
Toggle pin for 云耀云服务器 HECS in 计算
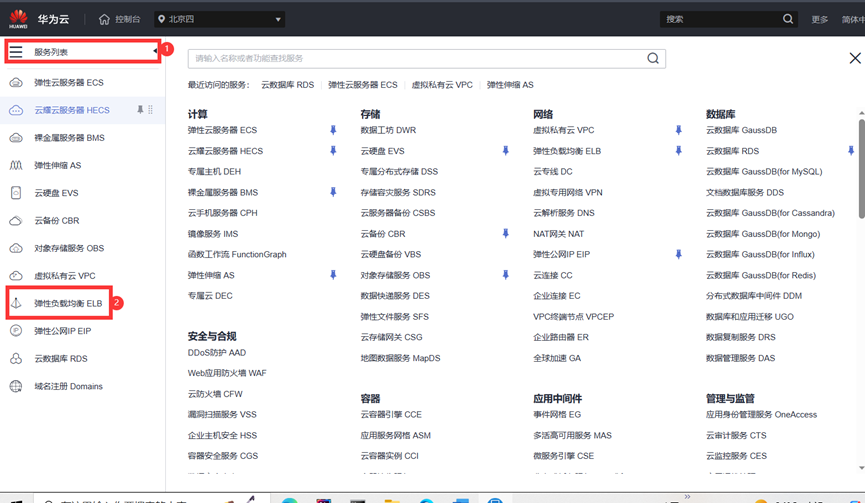tap(333, 151)
